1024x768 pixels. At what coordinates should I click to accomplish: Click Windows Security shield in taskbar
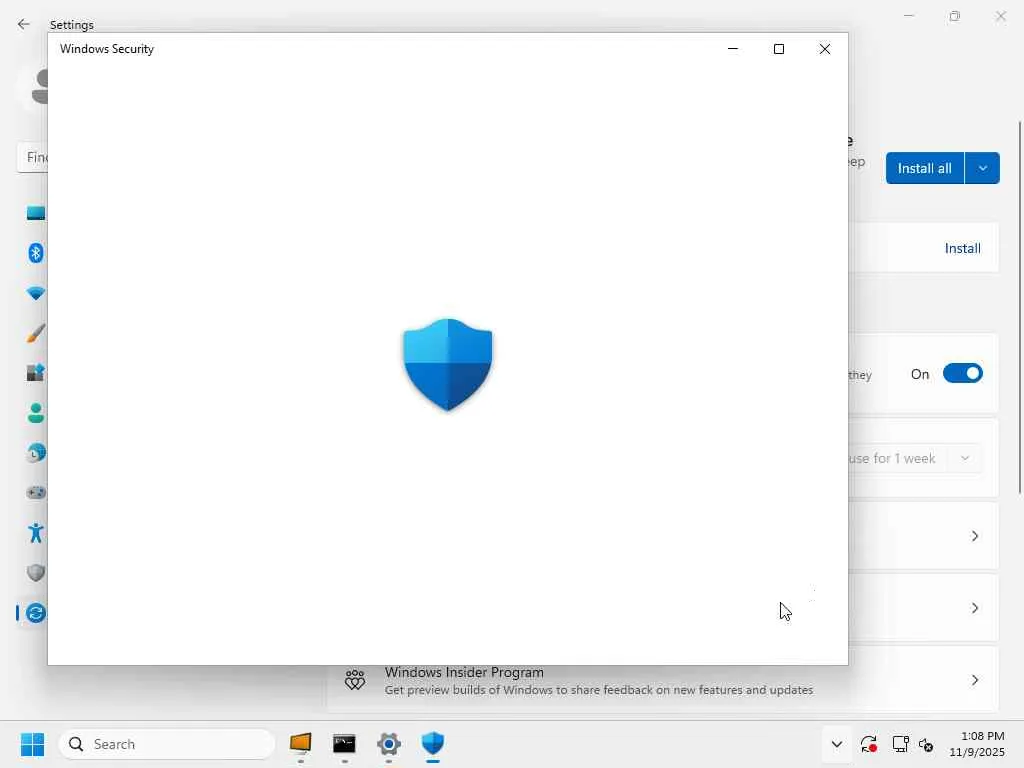pyautogui.click(x=432, y=743)
